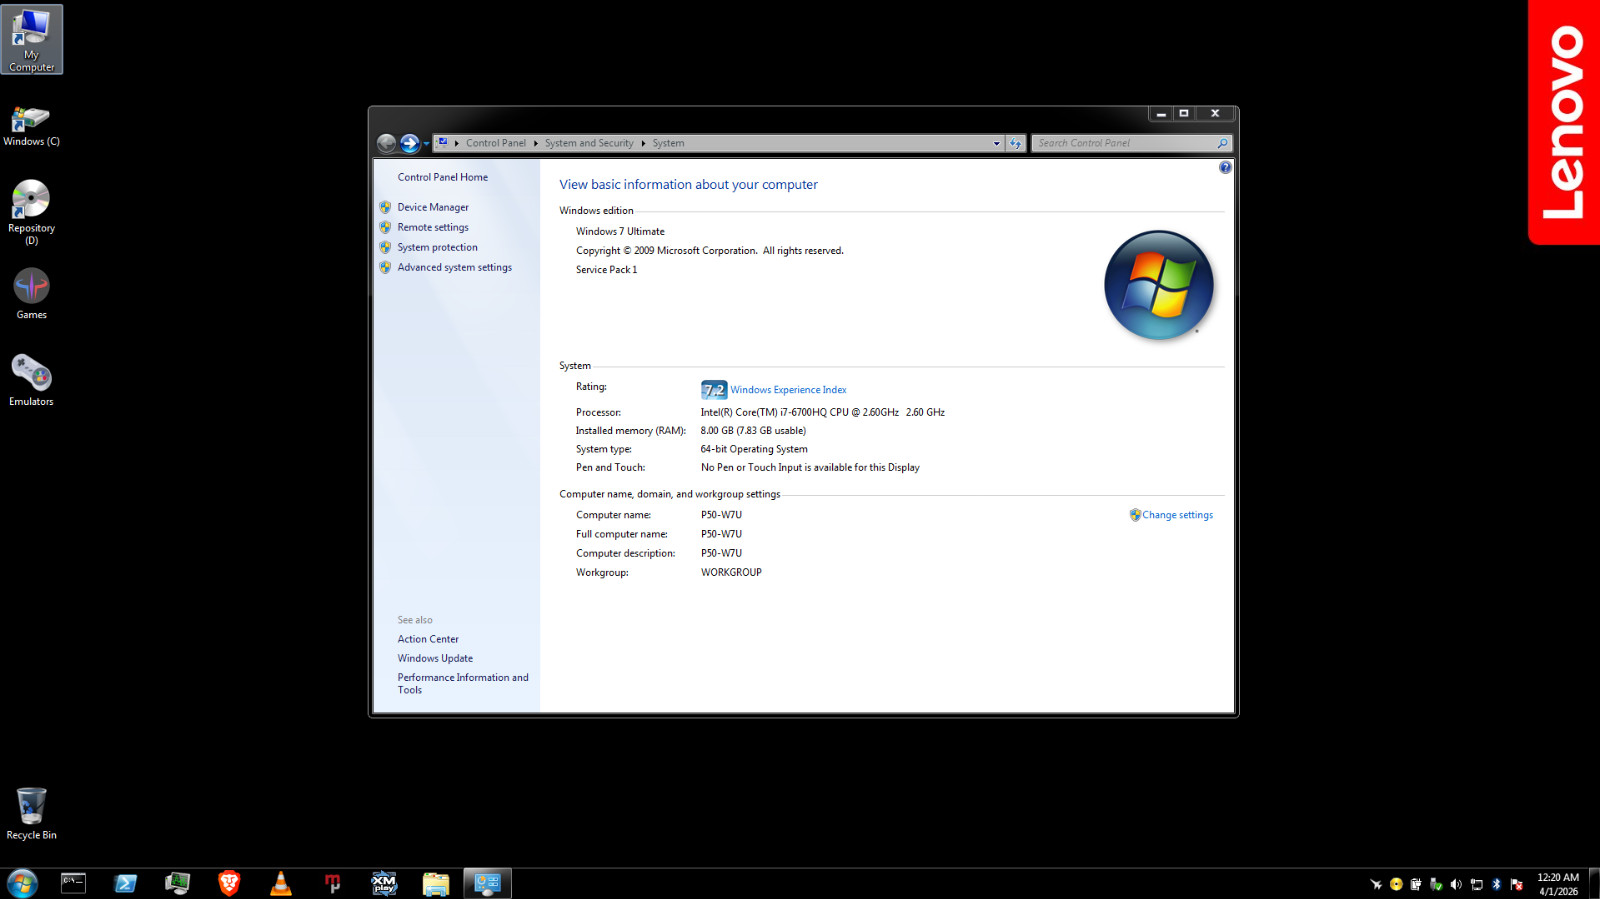Open the Games desktop shortcut
Screen dimensions: 1600x899
31,293
